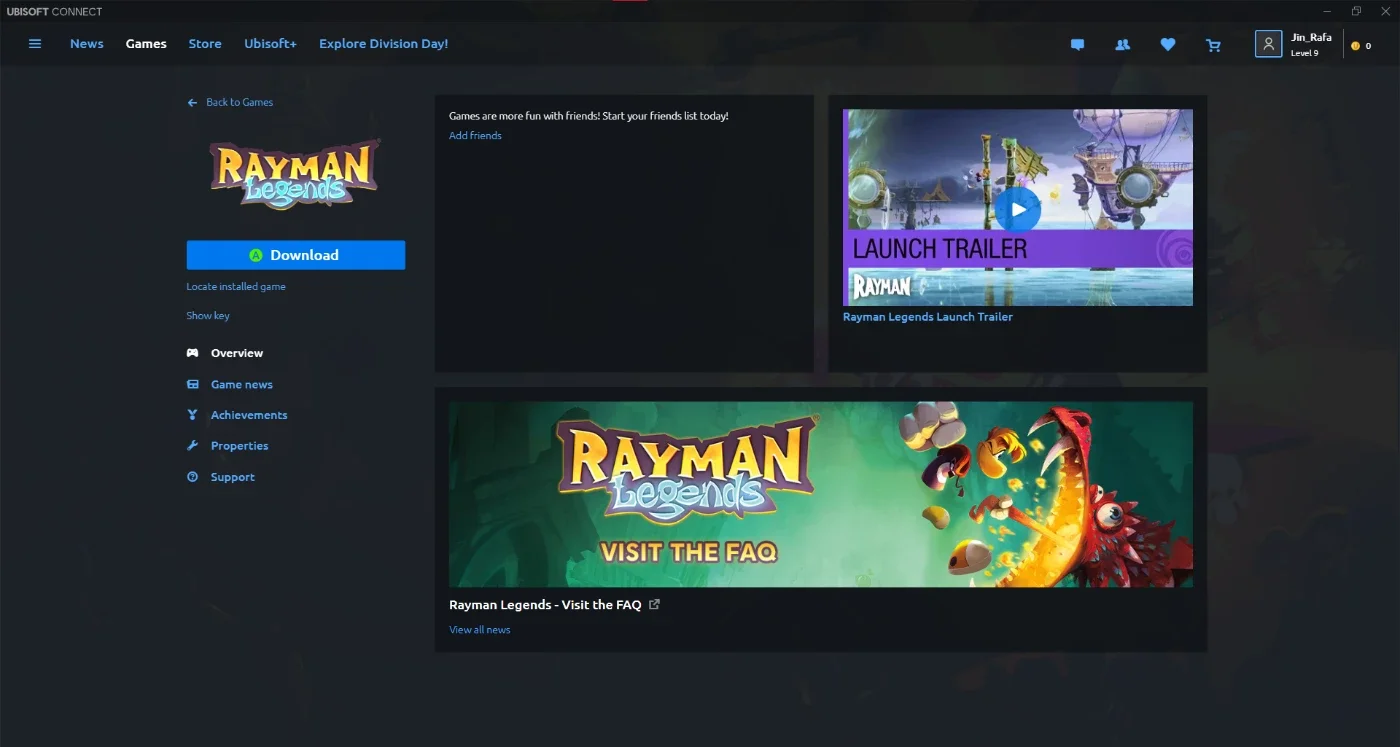Screen dimensions: 1400x747
Task: Click the Level 9 label
Action: pyautogui.click(x=1304, y=54)
